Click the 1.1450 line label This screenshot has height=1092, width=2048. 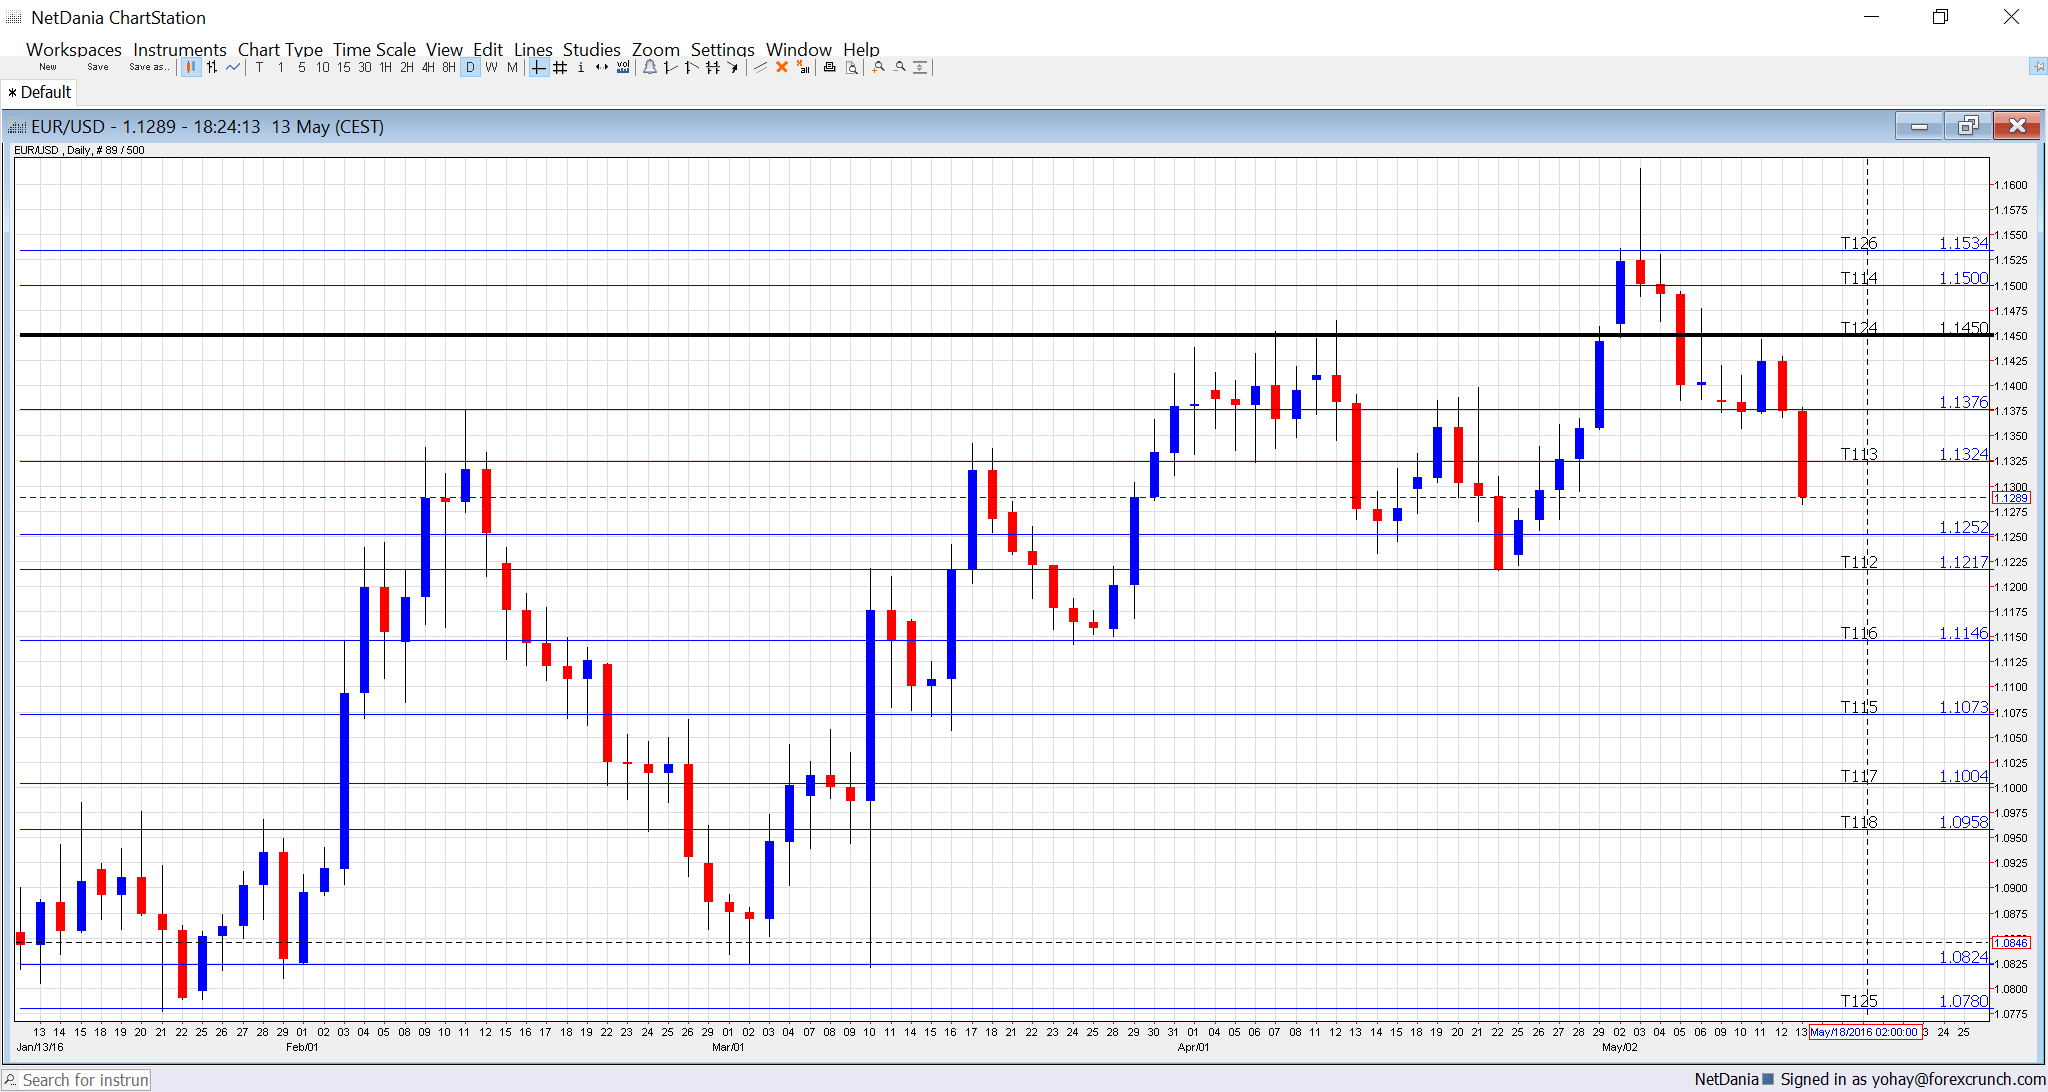click(1964, 328)
